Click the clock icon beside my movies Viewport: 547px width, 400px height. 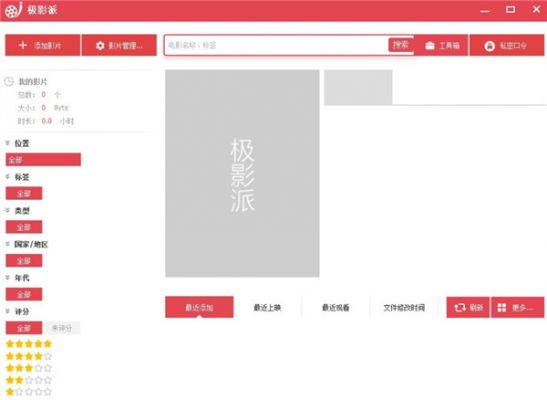pos(9,82)
